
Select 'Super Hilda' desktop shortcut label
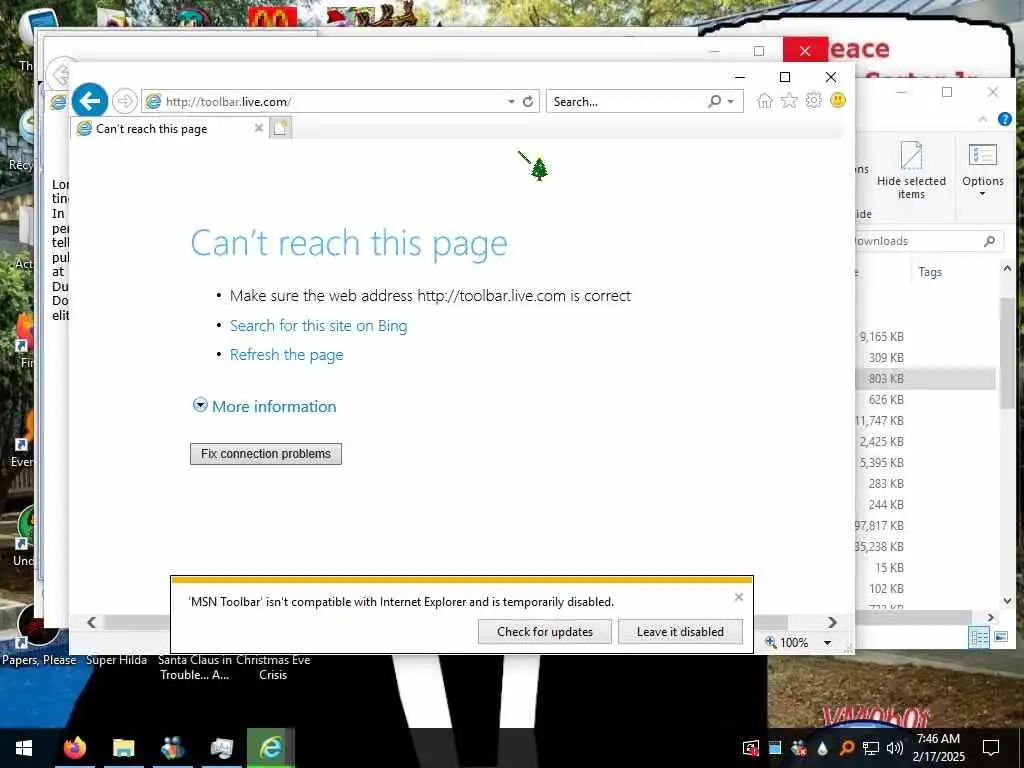click(117, 660)
